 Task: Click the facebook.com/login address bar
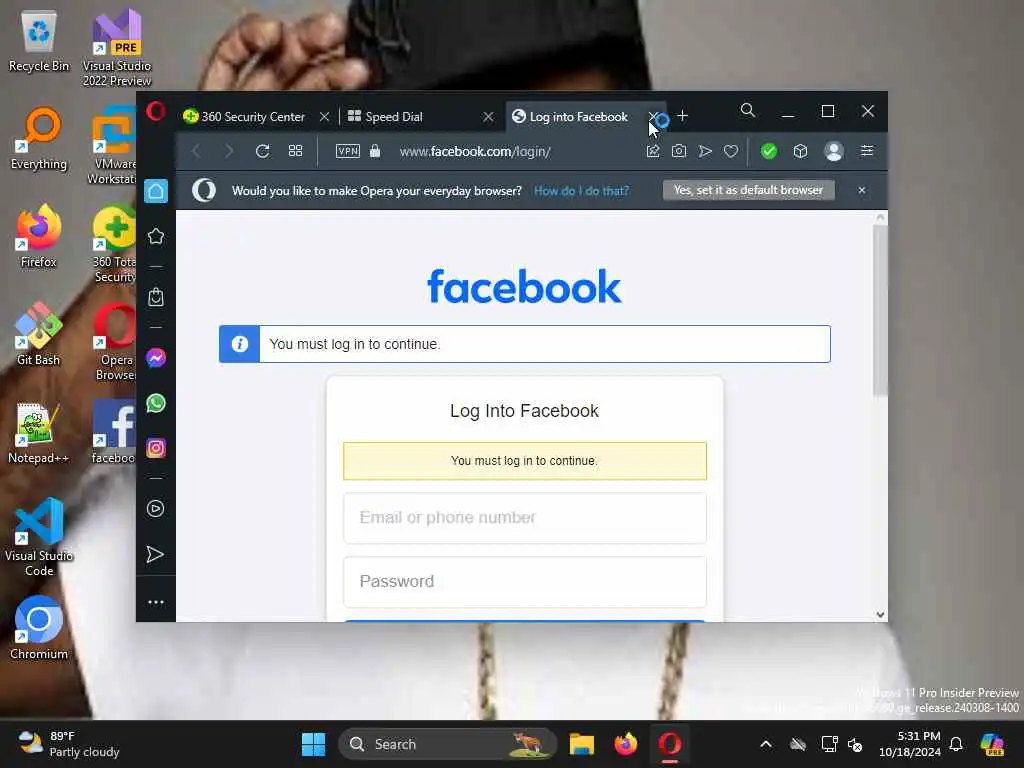click(x=475, y=152)
